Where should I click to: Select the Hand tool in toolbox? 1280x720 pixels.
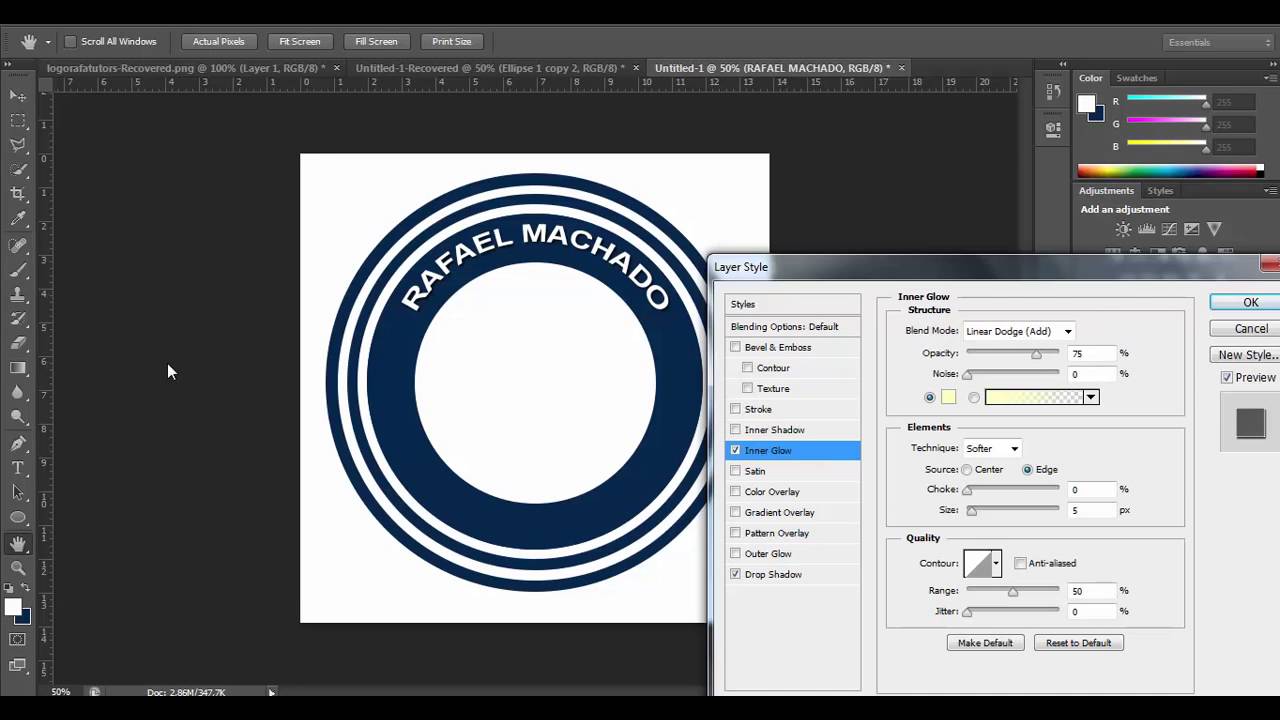tap(18, 544)
